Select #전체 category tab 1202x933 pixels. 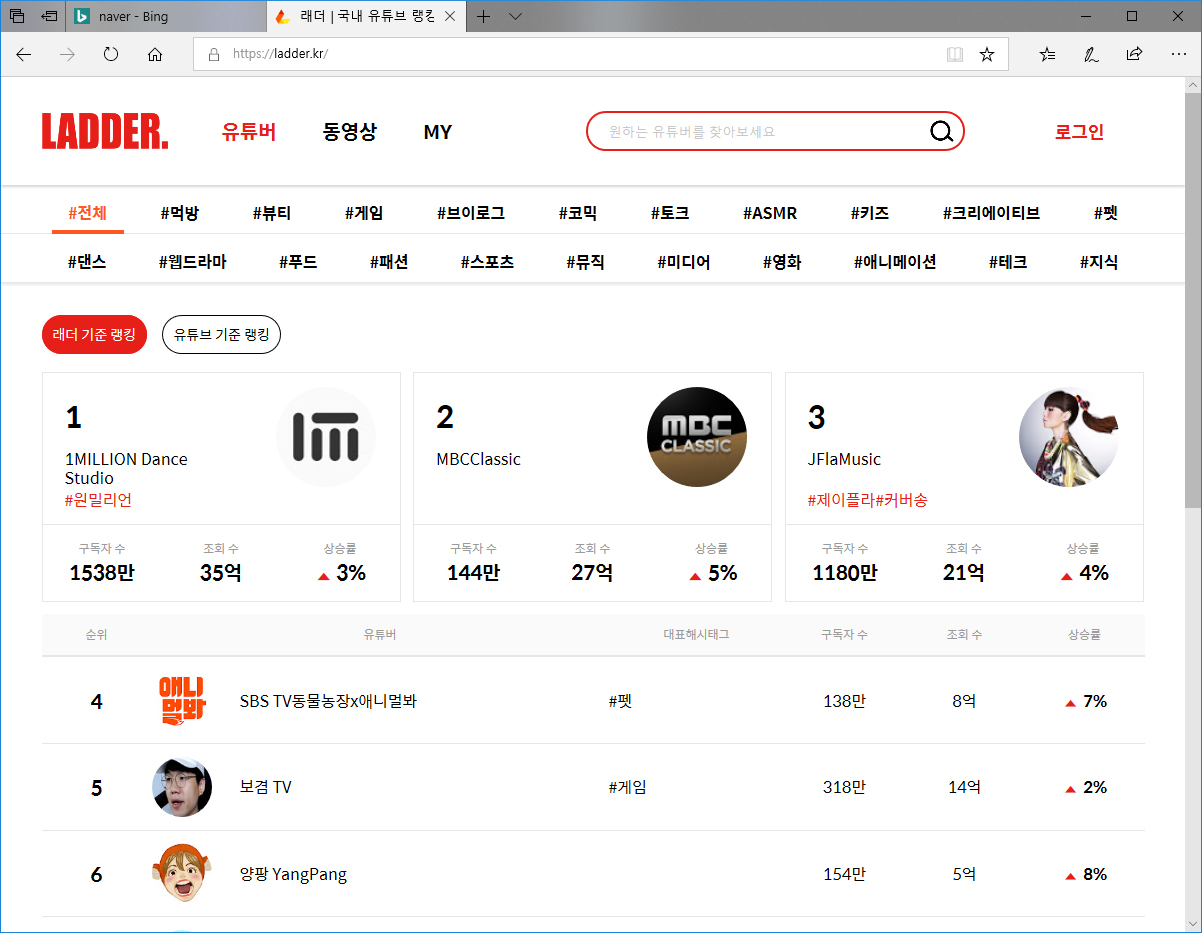tap(87, 213)
